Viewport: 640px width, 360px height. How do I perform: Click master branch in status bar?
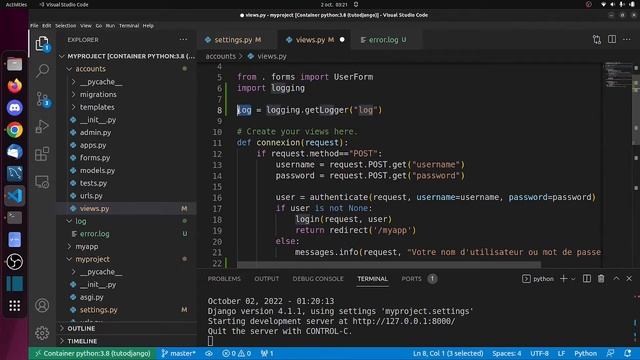178,353
